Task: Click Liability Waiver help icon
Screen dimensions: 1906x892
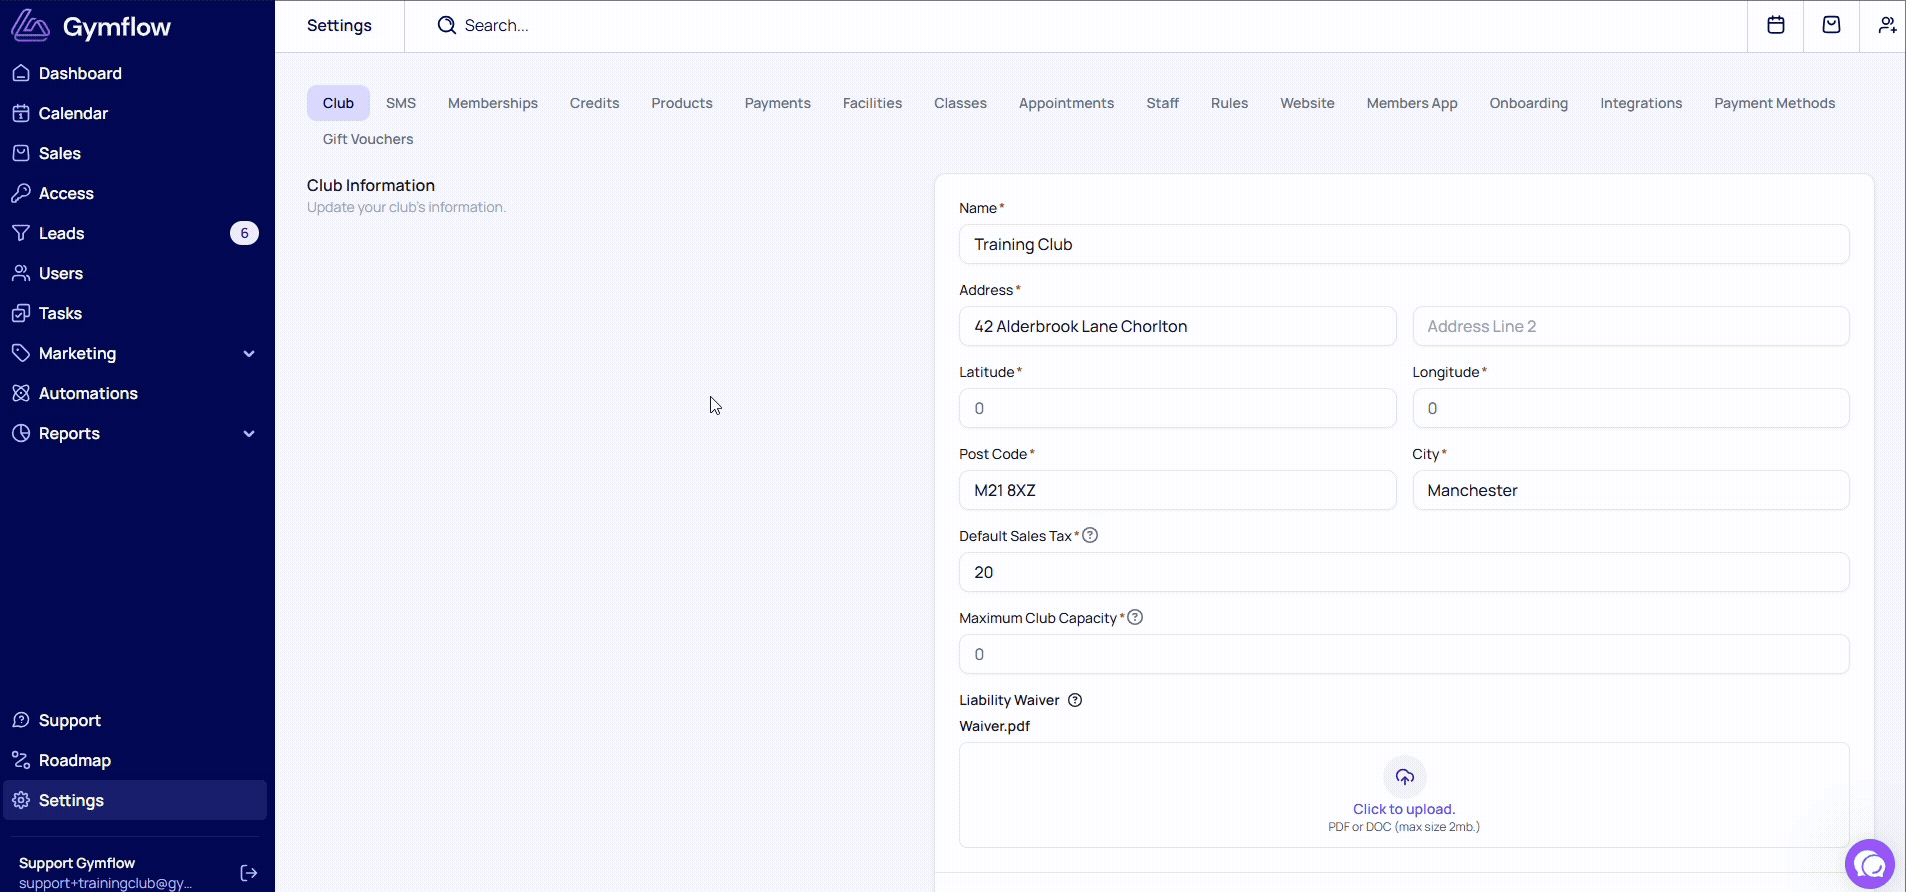Action: (1075, 700)
